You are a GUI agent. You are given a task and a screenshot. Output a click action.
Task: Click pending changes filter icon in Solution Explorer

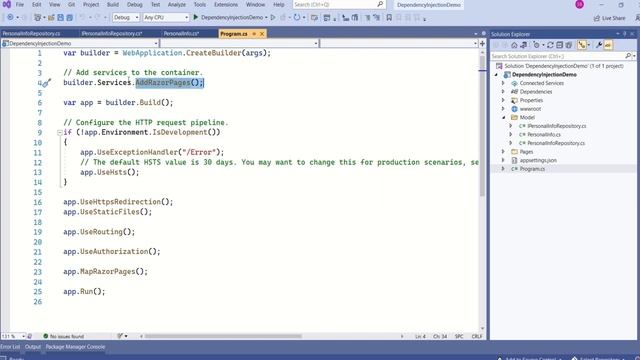537,45
